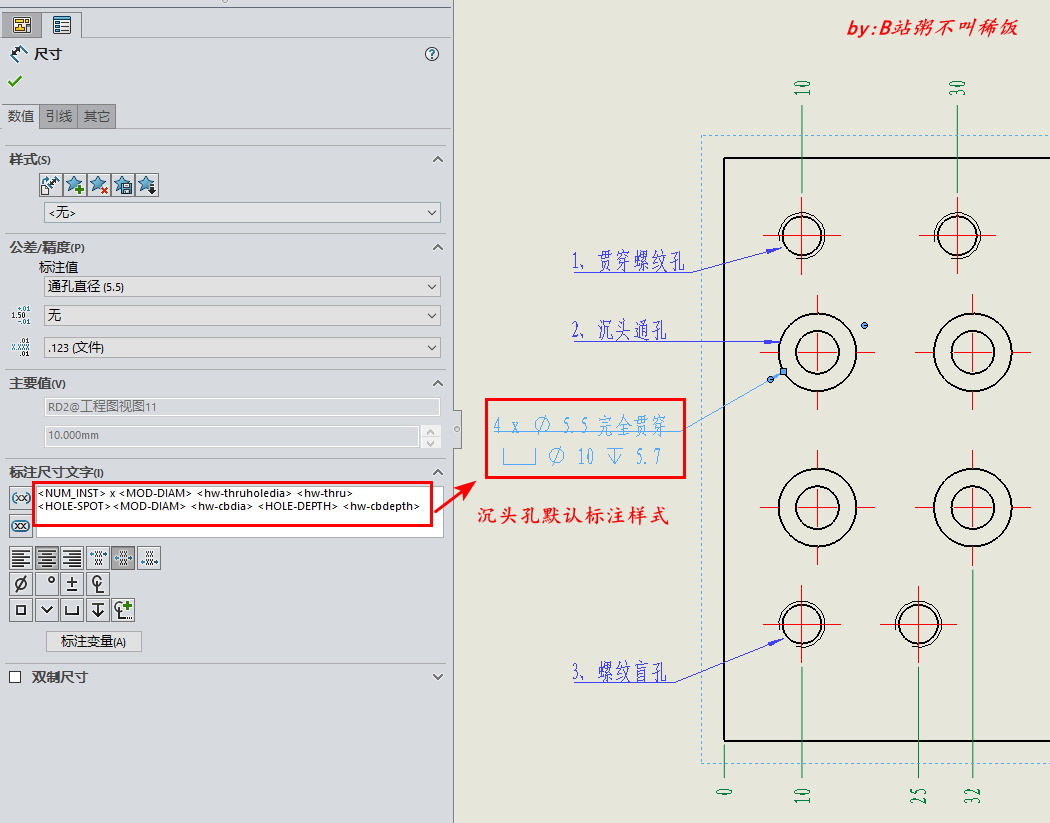
Task: Insert the countersink symbol
Action: click(x=47, y=610)
